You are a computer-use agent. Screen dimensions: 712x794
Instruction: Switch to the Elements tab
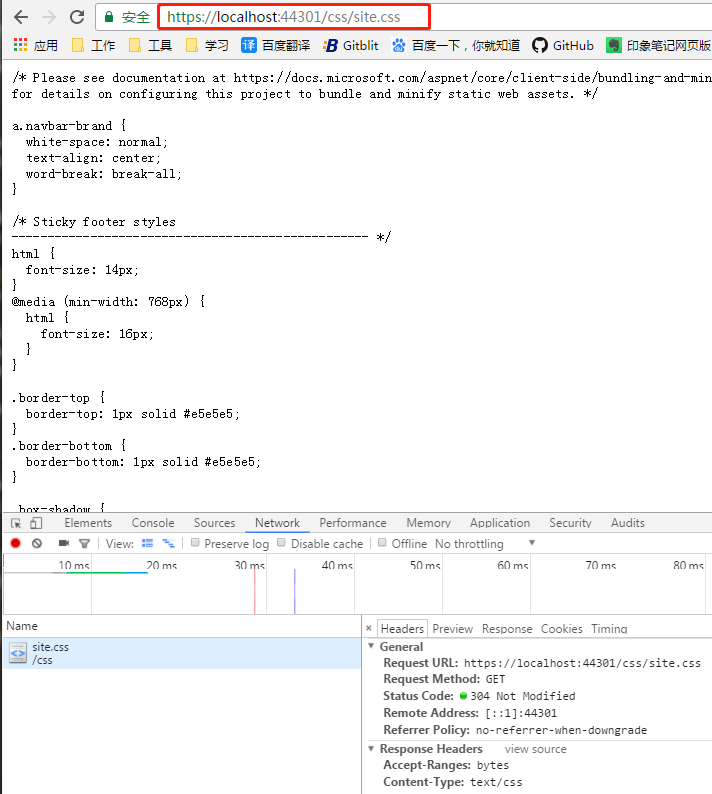pyautogui.click(x=88, y=523)
